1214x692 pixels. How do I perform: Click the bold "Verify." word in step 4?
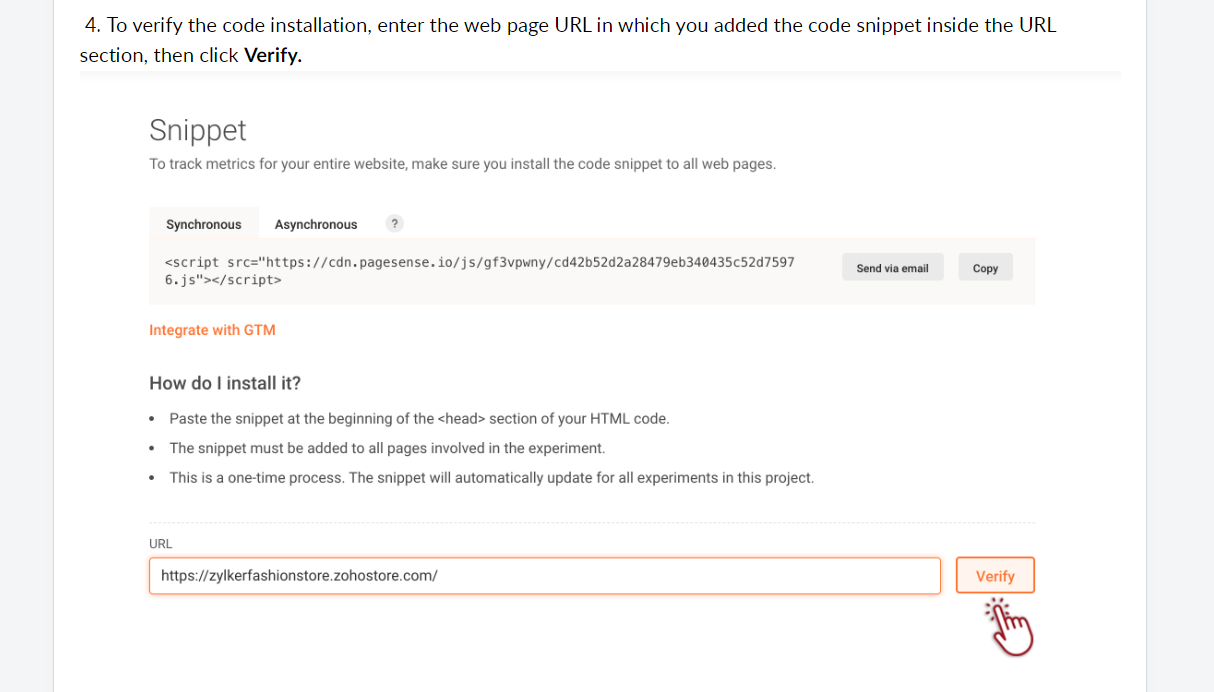(x=272, y=55)
